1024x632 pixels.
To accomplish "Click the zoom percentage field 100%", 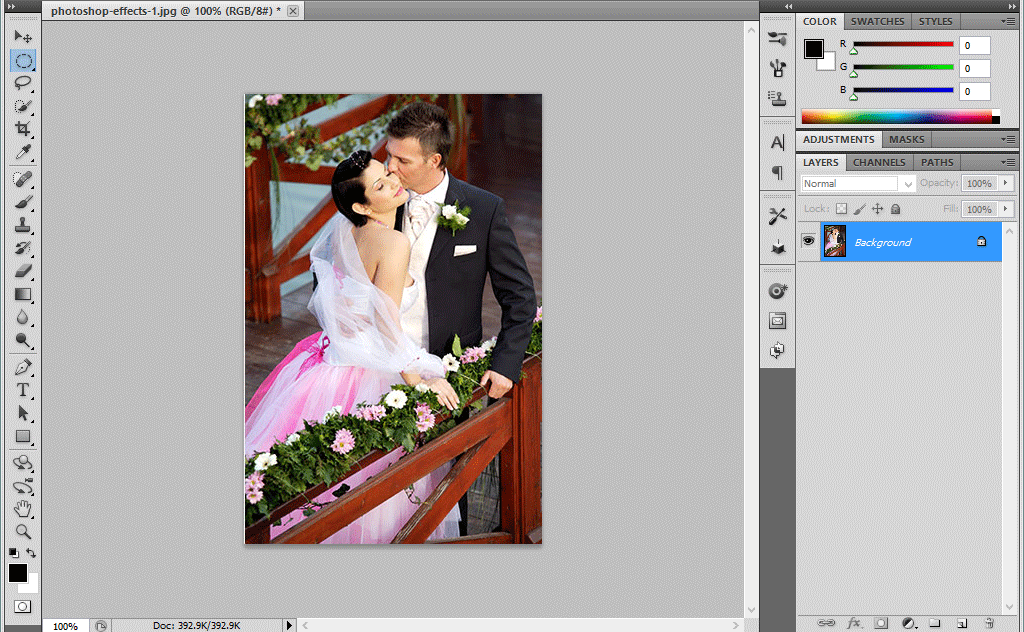I will tap(65, 626).
